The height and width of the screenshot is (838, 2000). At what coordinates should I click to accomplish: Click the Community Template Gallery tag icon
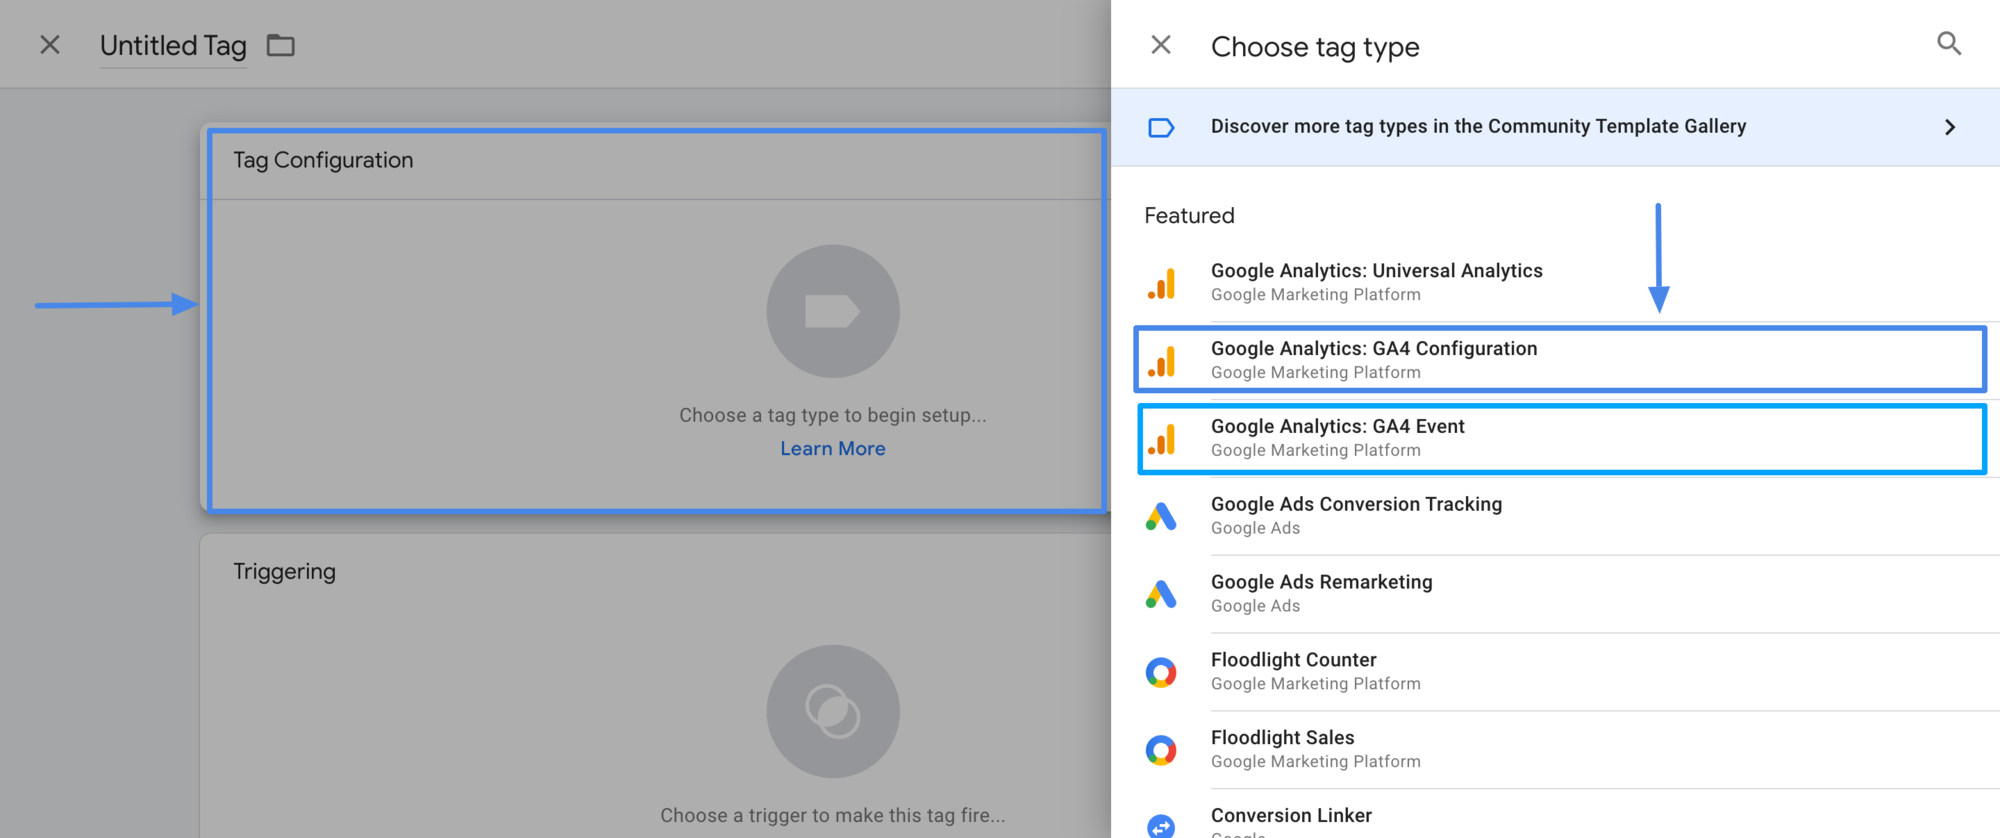(x=1161, y=127)
